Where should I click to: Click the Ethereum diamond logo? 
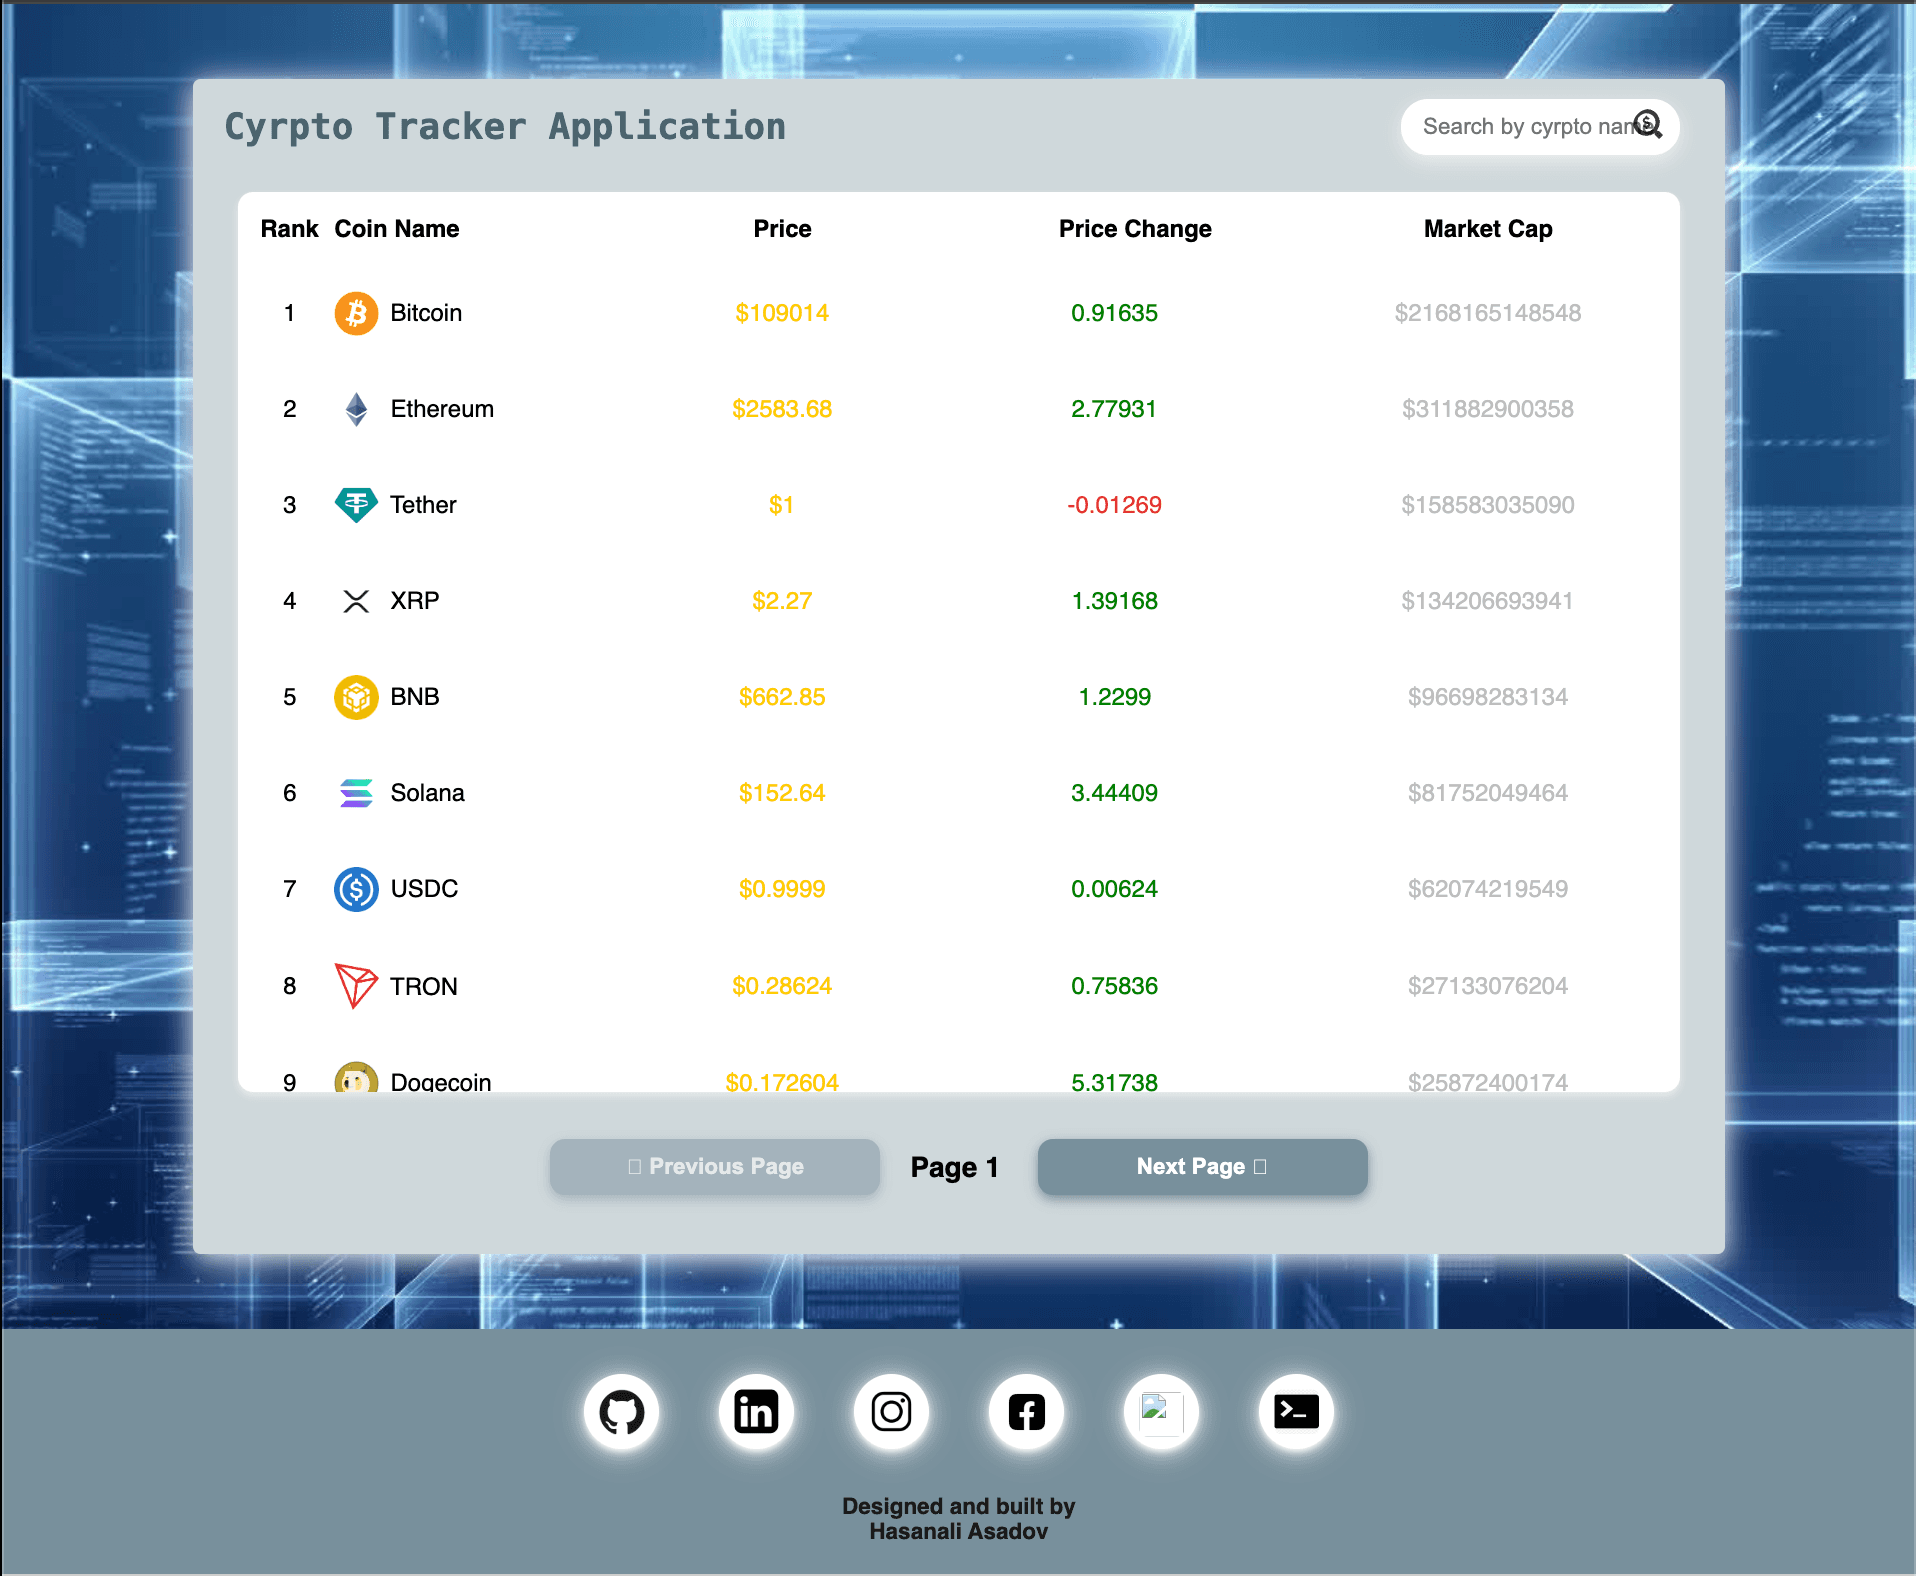(356, 409)
